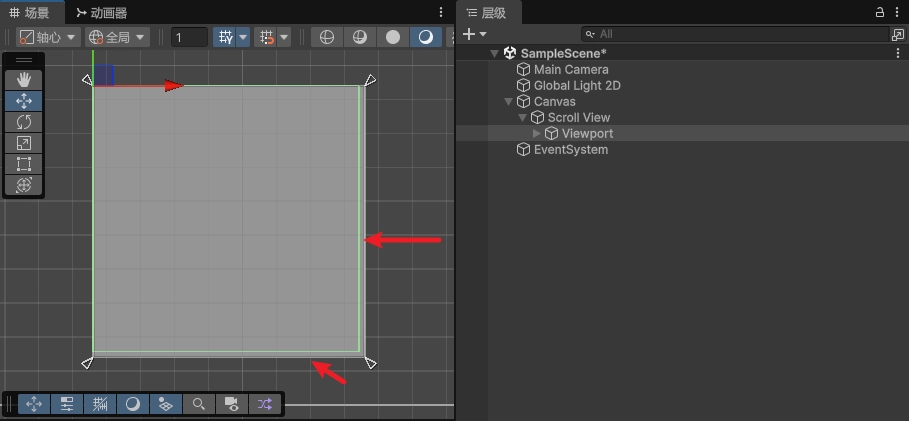The height and width of the screenshot is (421, 909).
Task: Toggle the Hierarchy panel lock
Action: point(879,12)
